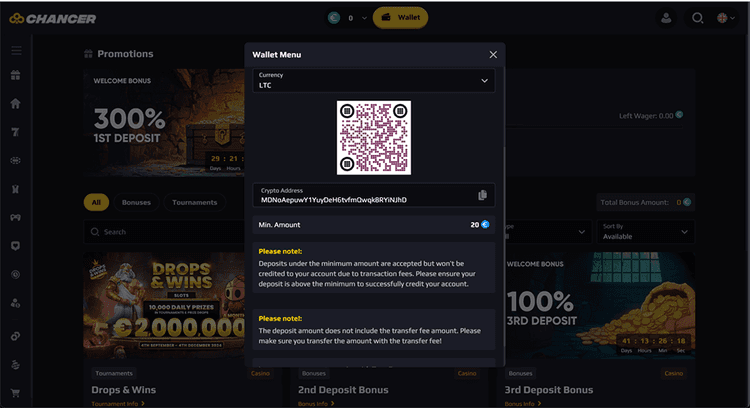Click the 2nd Deposit Bonus title
Image resolution: width=750 pixels, height=408 pixels.
(343, 390)
